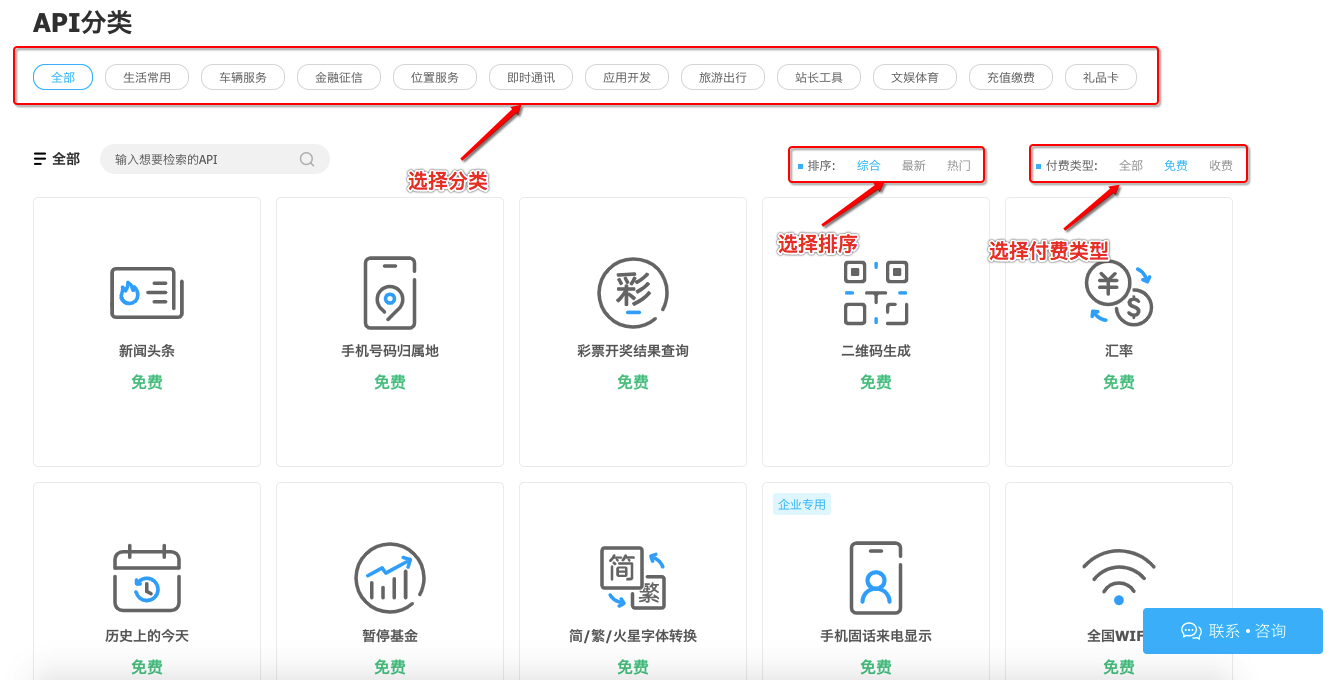Sort by 最新

coord(914,166)
